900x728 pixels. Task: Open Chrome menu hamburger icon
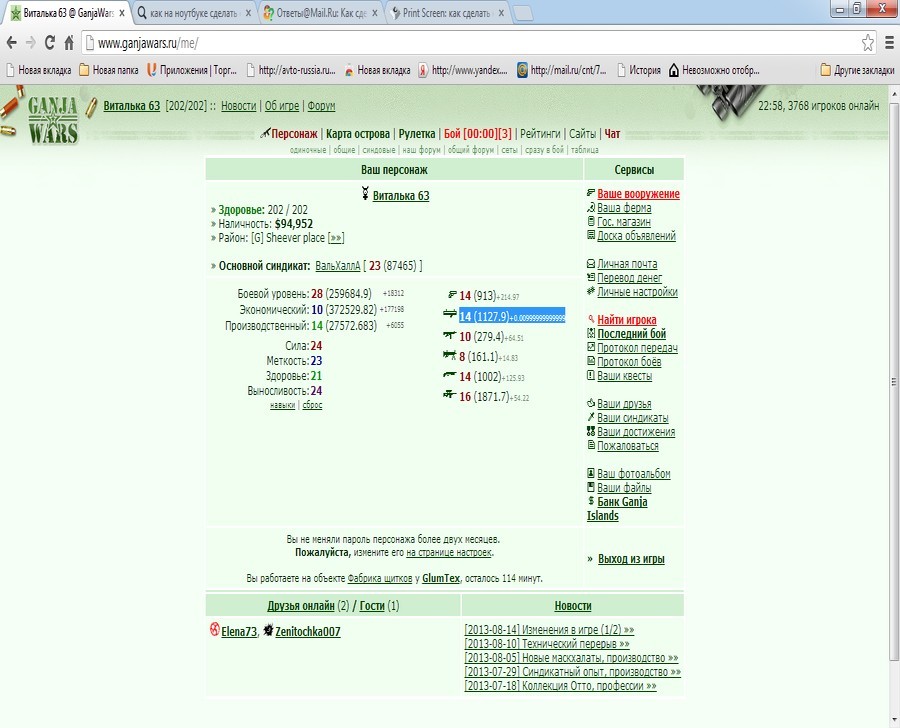[x=889, y=42]
